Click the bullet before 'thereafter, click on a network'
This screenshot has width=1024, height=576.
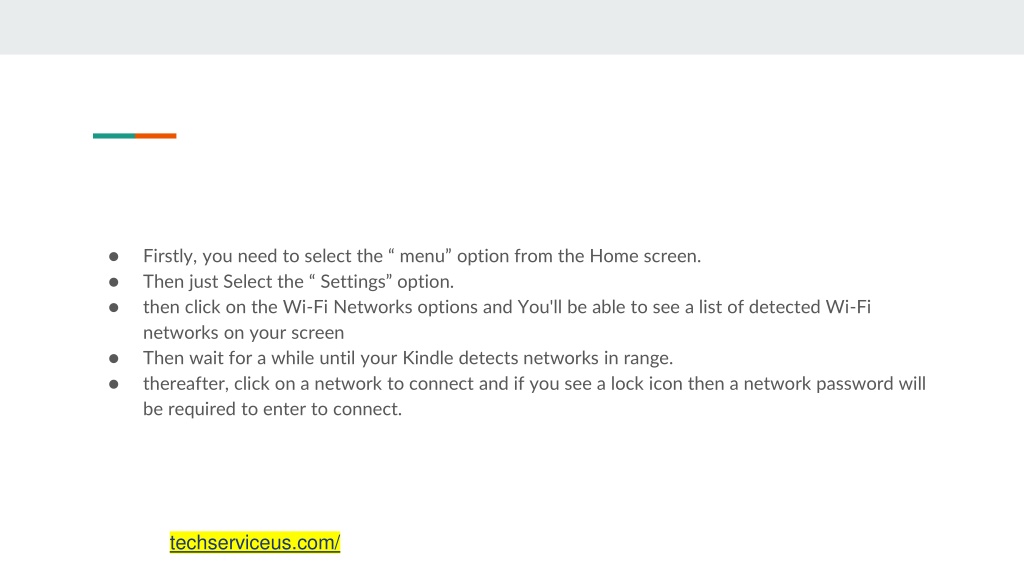point(114,384)
